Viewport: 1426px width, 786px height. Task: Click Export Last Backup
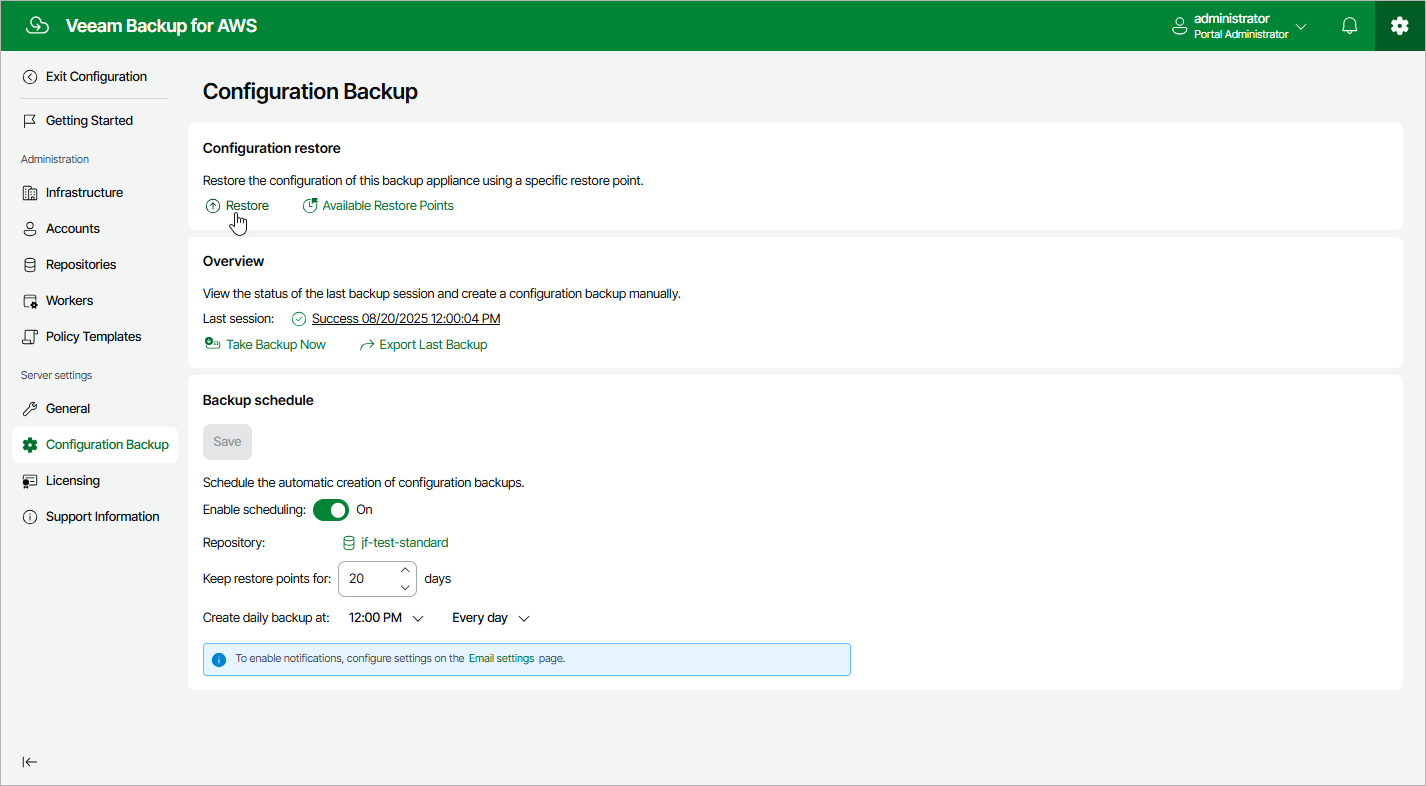(x=433, y=345)
